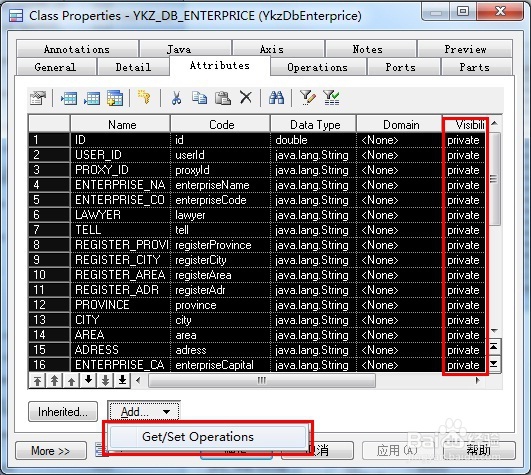The image size is (531, 475).
Task: Click the enterpriseCapital code cell
Action: [x=220, y=365]
